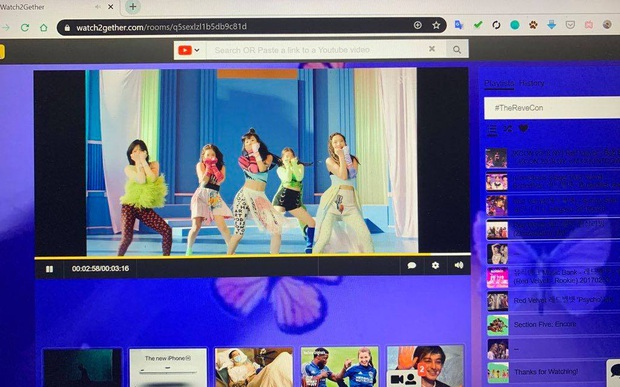Toggle the webcam camera icon
620x387 pixels.
(397, 379)
